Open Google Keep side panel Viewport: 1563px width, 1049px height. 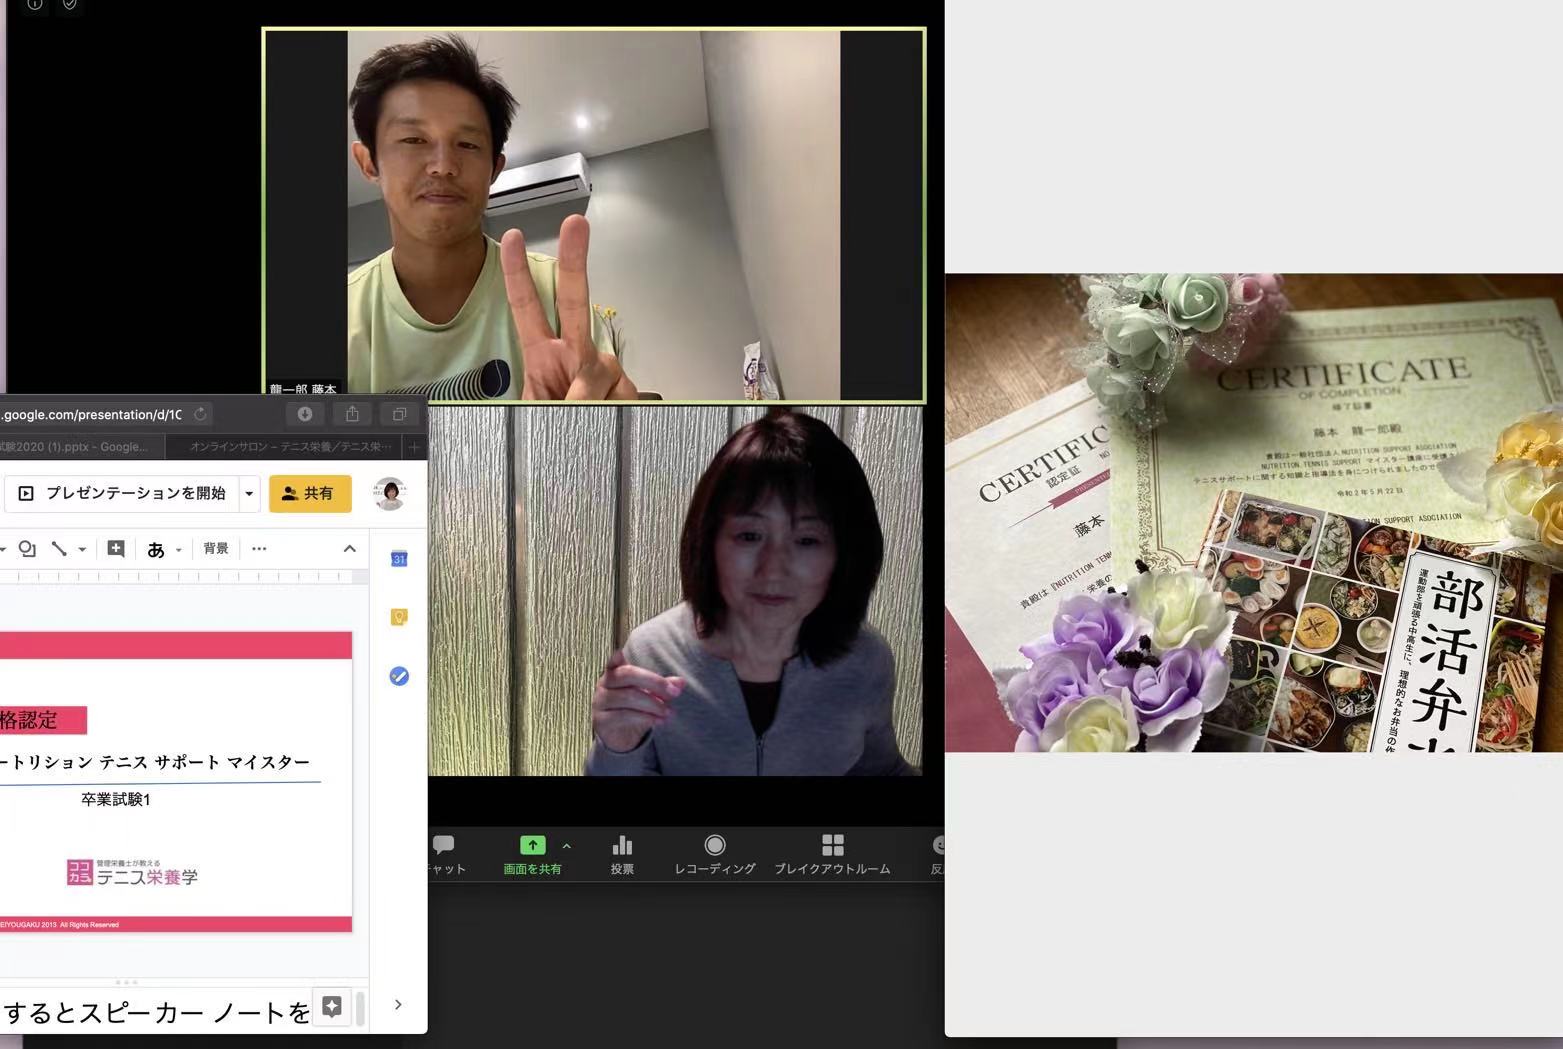pyautogui.click(x=399, y=617)
